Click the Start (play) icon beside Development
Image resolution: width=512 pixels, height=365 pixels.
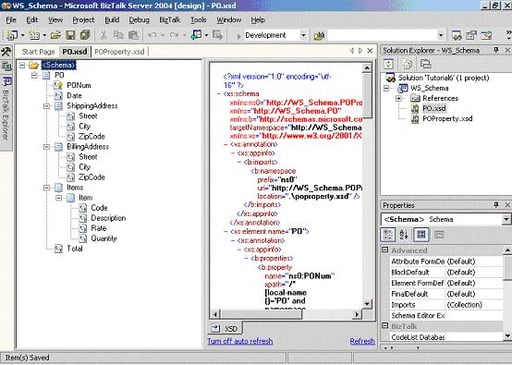[x=239, y=36]
